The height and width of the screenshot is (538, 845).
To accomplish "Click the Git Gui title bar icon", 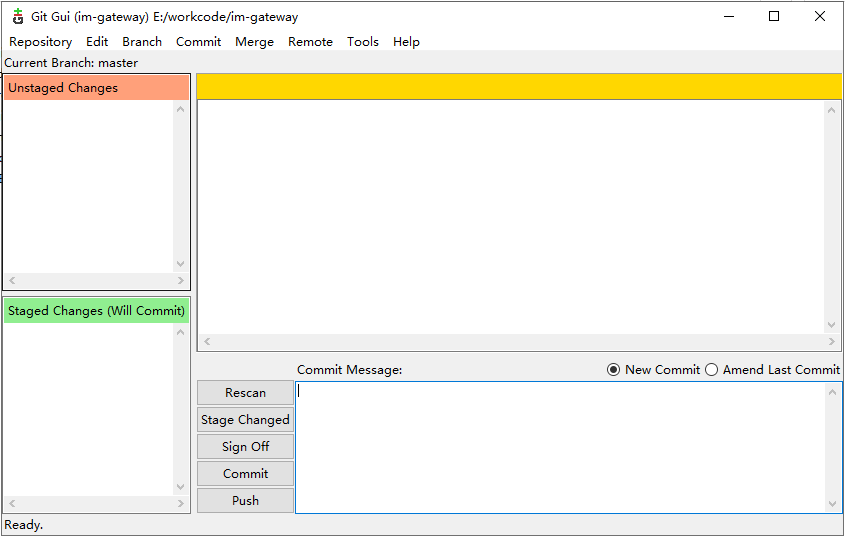I will pyautogui.click(x=17, y=16).
